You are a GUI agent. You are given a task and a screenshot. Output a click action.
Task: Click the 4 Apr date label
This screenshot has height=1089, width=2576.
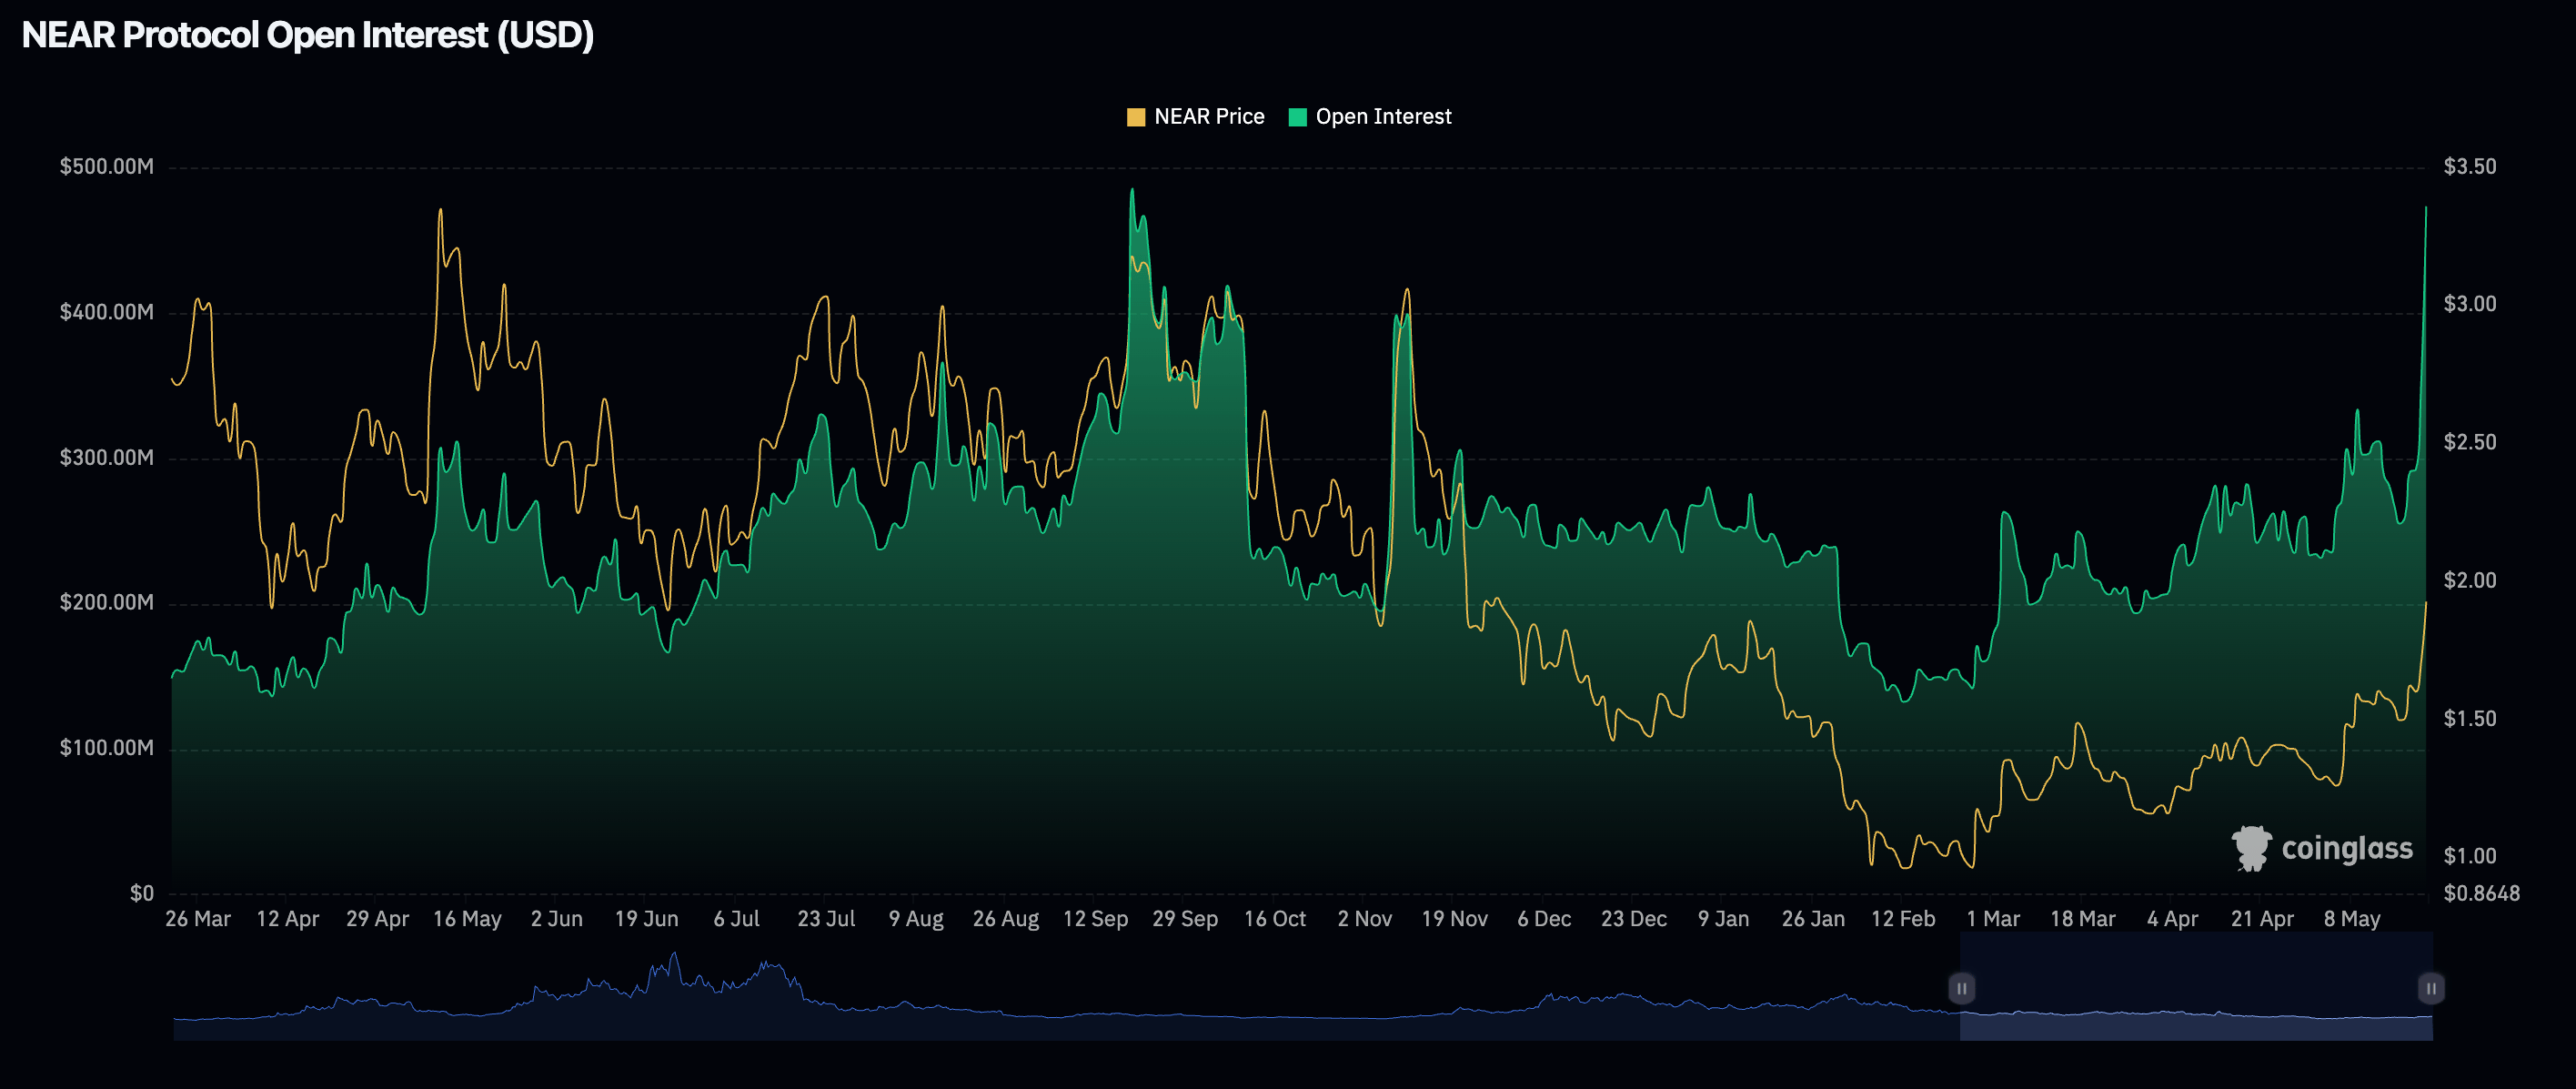(x=2172, y=919)
